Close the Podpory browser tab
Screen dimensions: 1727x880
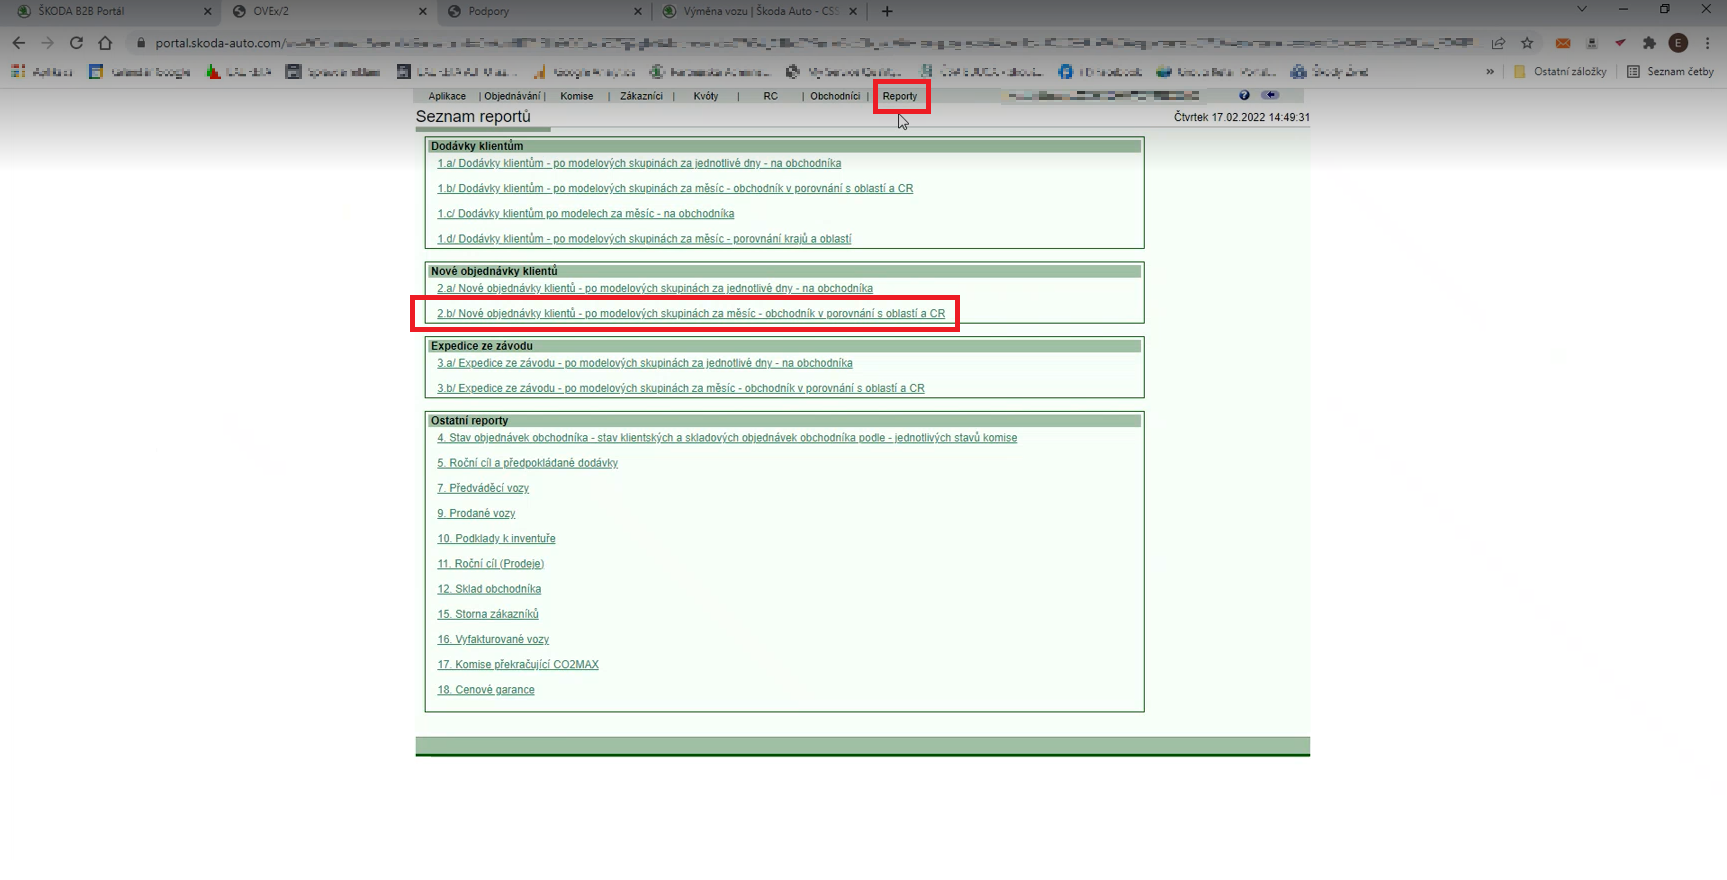(638, 11)
